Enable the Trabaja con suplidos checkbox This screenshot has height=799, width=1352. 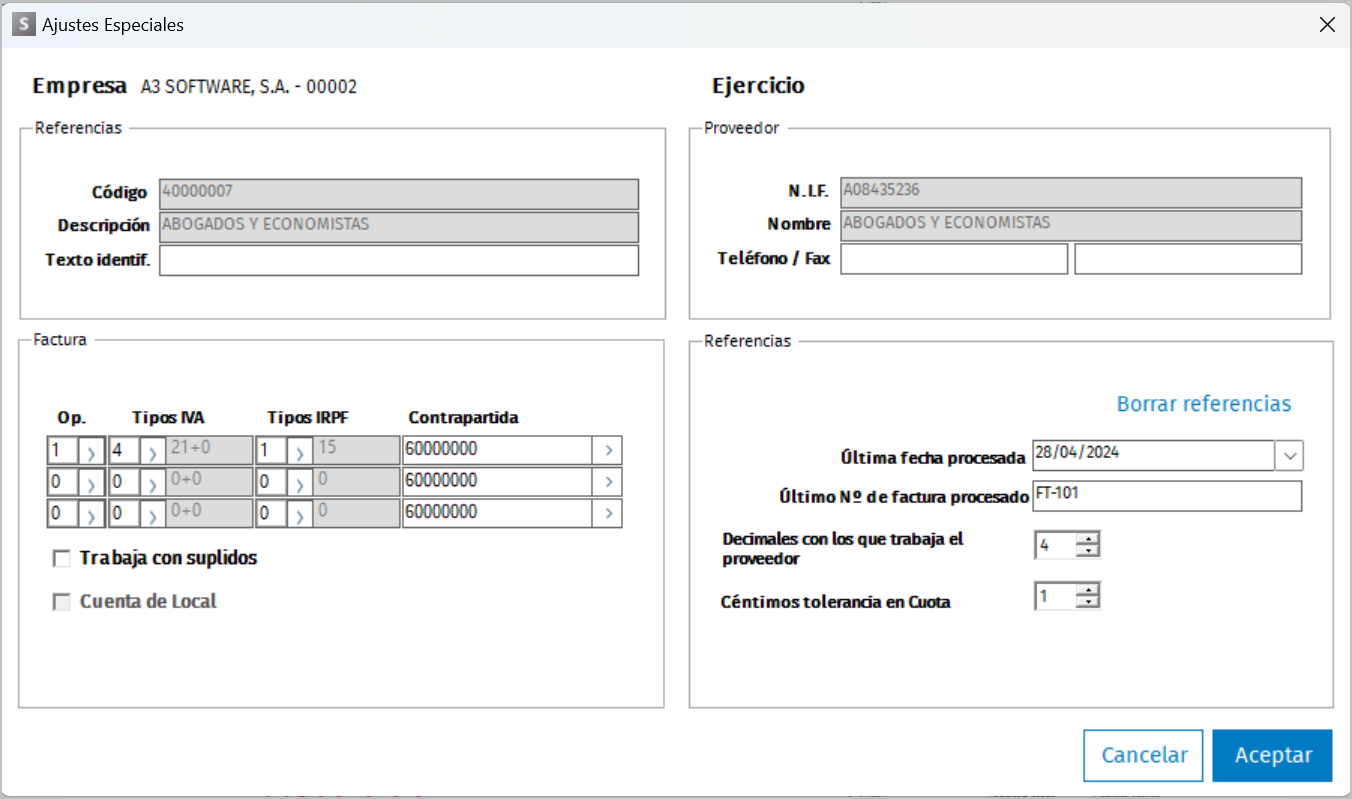[x=62, y=559]
